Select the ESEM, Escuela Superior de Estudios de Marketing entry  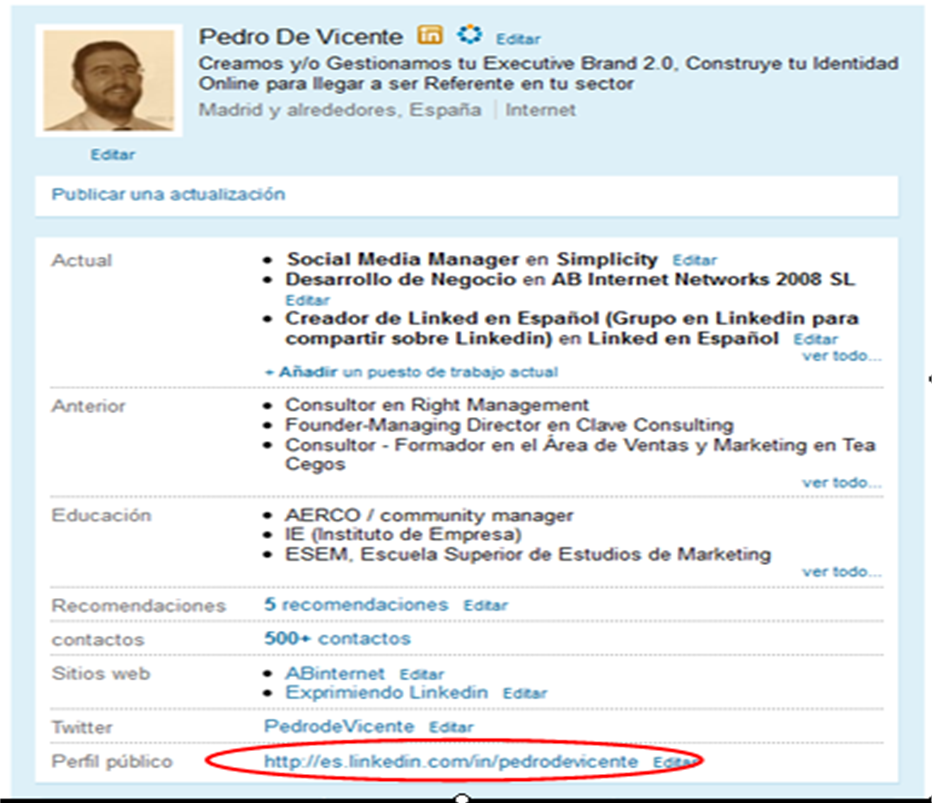pos(528,555)
